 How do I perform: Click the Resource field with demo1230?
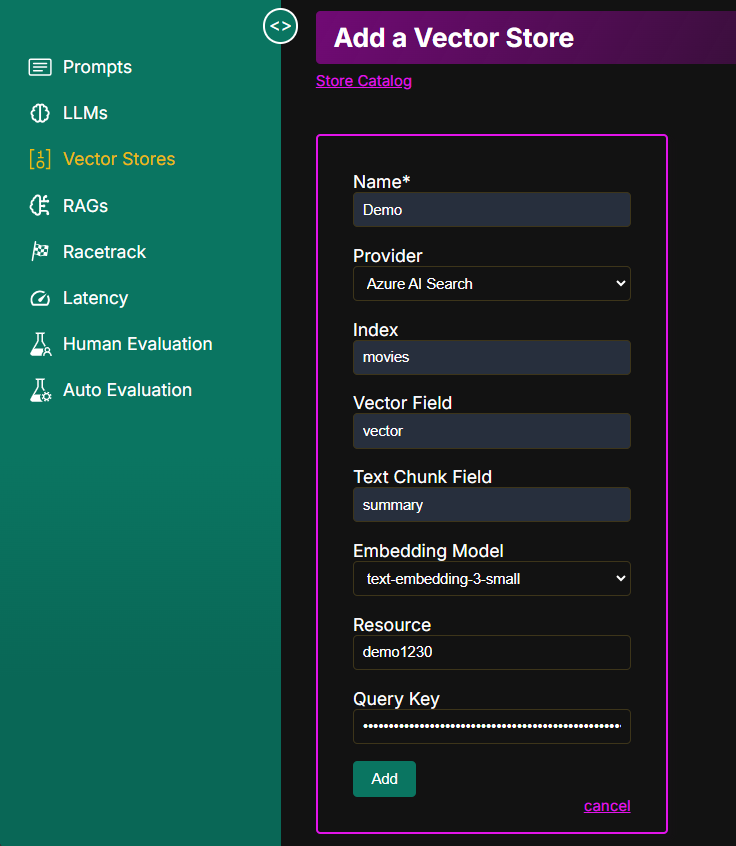[x=492, y=652]
